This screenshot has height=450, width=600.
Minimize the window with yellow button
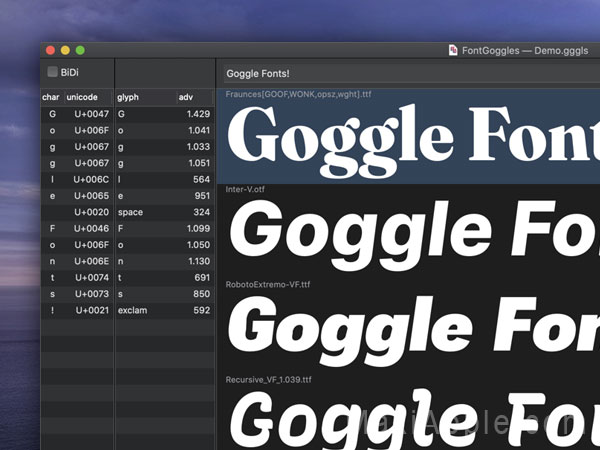(x=65, y=50)
